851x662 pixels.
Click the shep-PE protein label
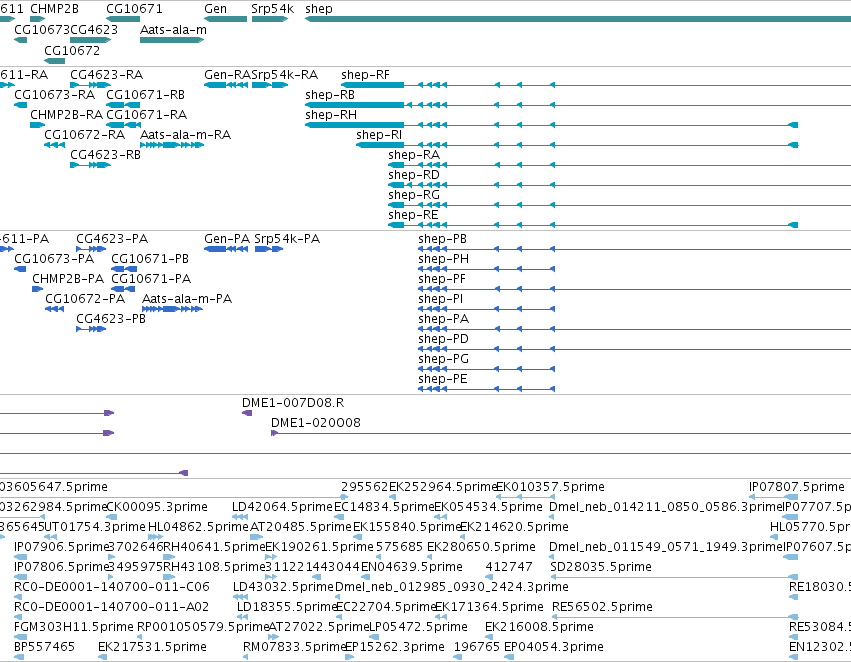(442, 380)
